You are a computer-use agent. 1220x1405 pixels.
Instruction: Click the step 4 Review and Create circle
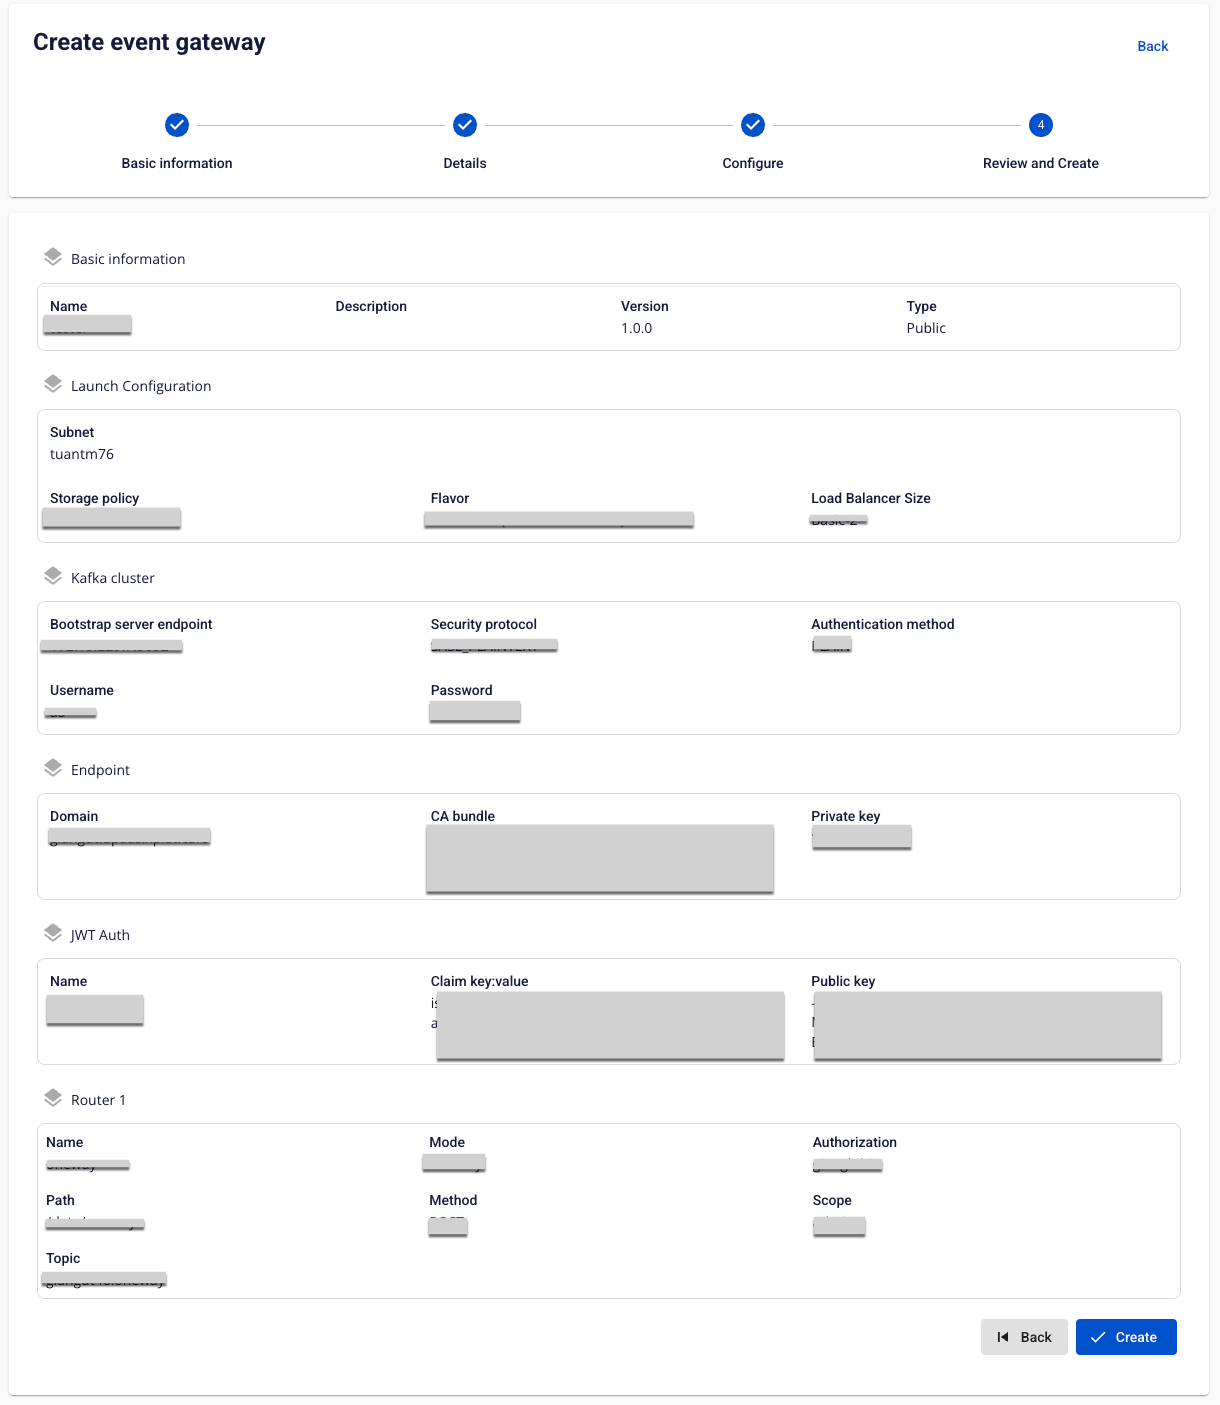(x=1041, y=125)
